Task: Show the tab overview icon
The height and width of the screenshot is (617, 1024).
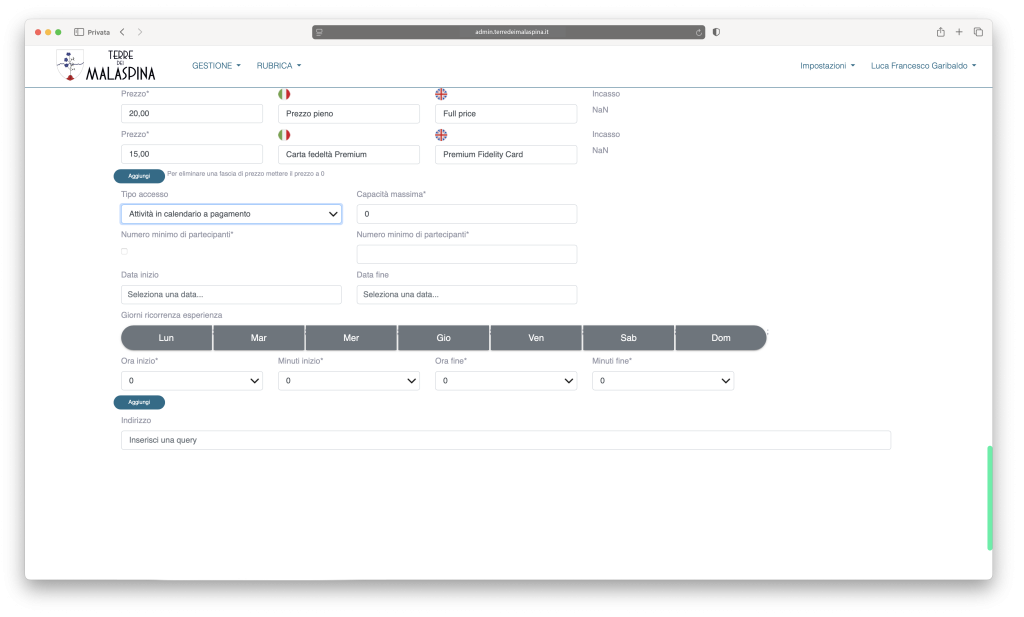Action: [978, 32]
